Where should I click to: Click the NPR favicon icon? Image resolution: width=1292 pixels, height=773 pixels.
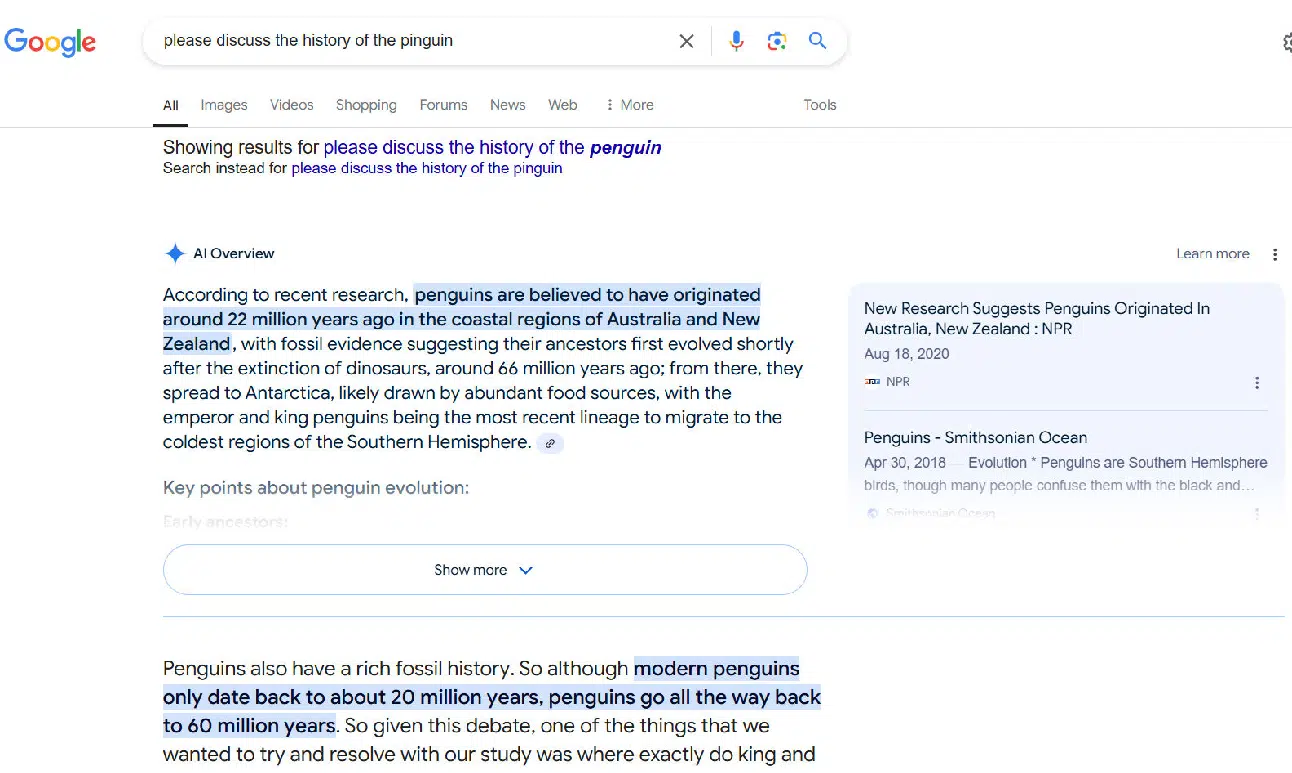click(x=872, y=382)
